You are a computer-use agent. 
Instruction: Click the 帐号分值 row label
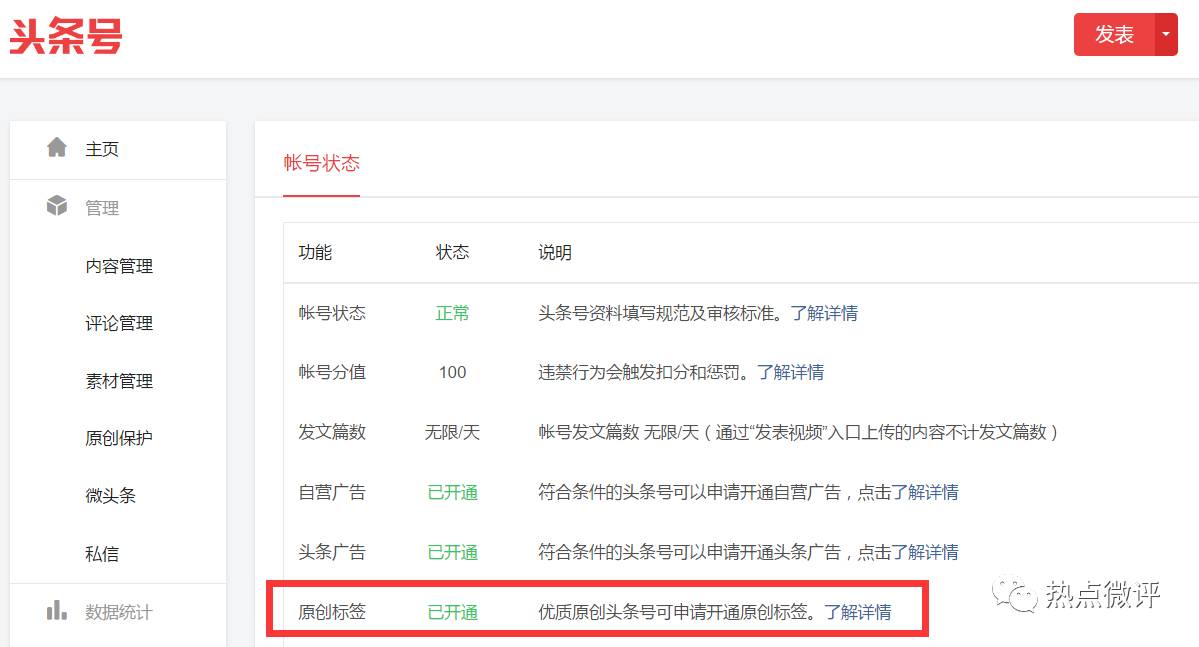[x=332, y=372]
